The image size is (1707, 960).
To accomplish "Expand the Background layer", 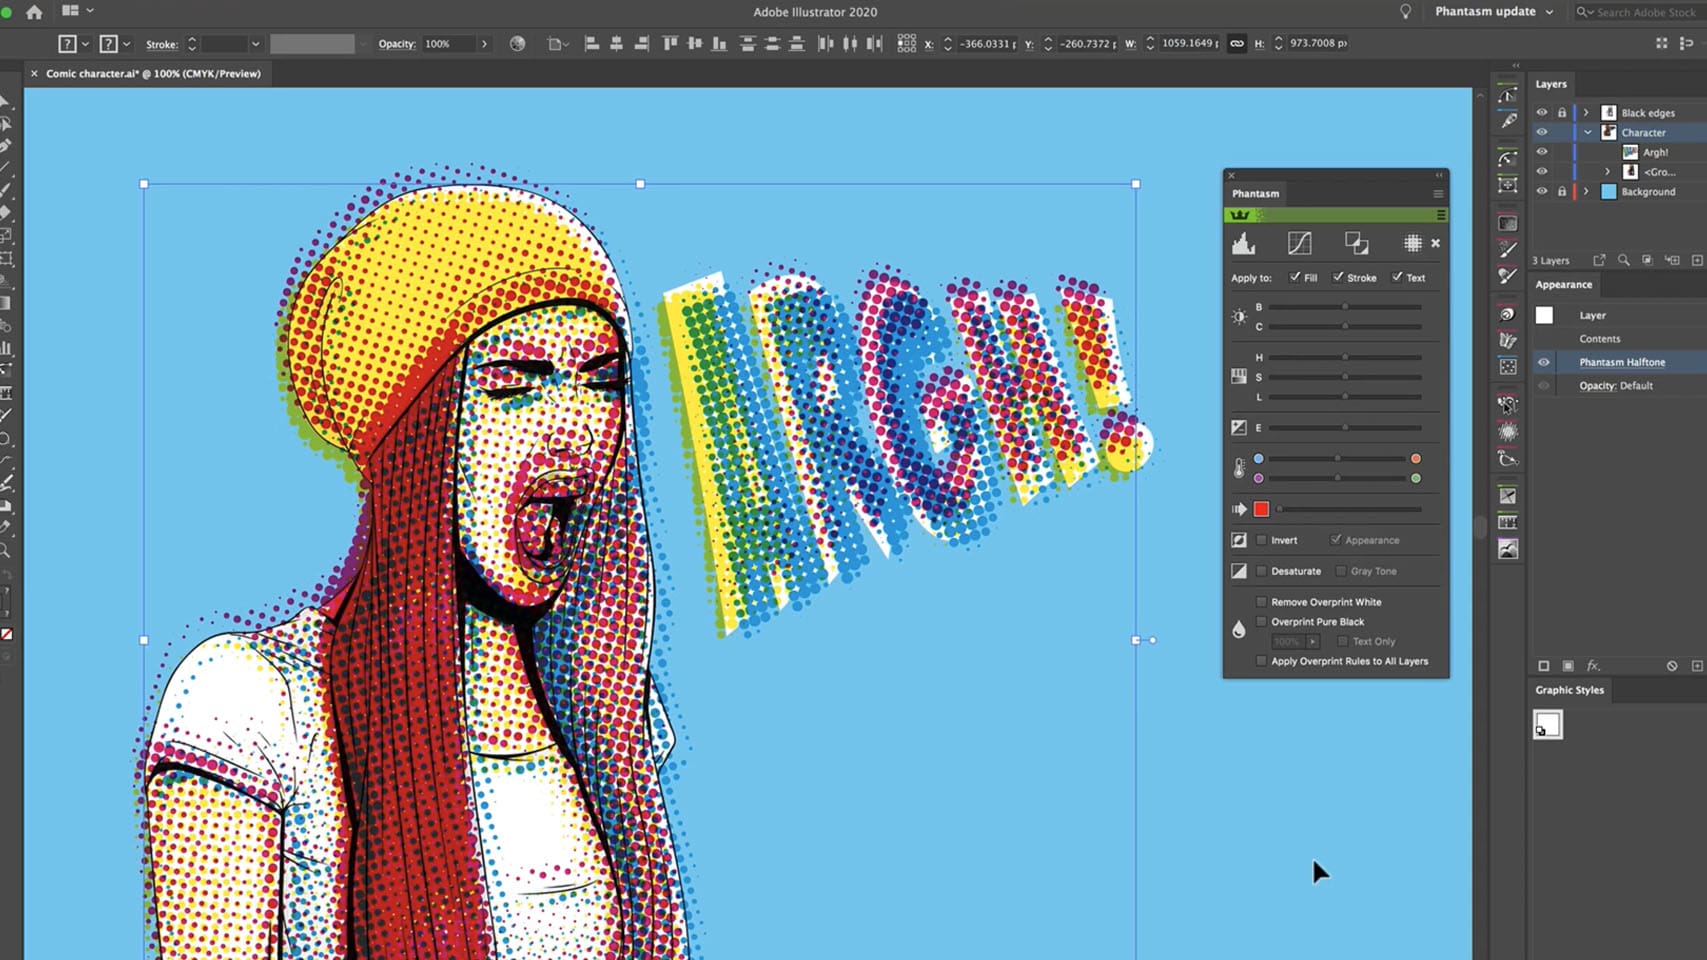I will tap(1586, 191).
